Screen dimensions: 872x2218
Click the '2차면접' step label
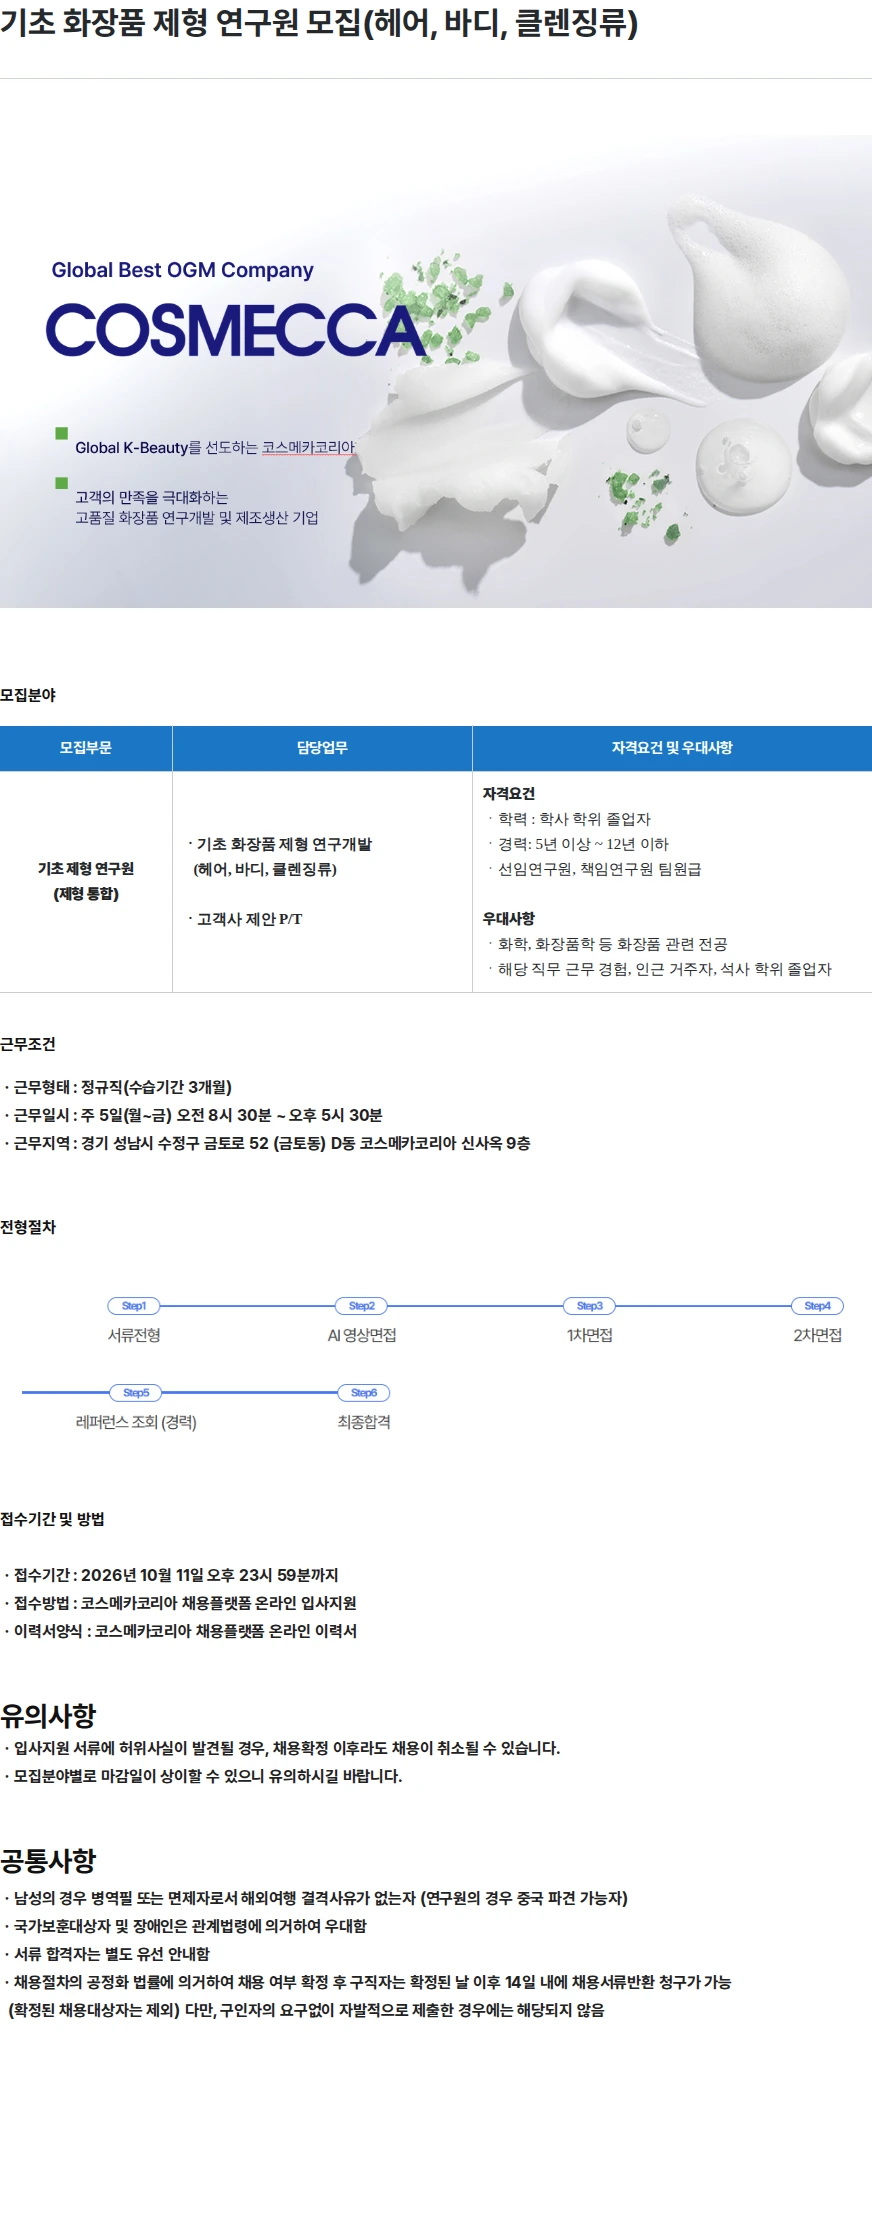pos(818,1335)
